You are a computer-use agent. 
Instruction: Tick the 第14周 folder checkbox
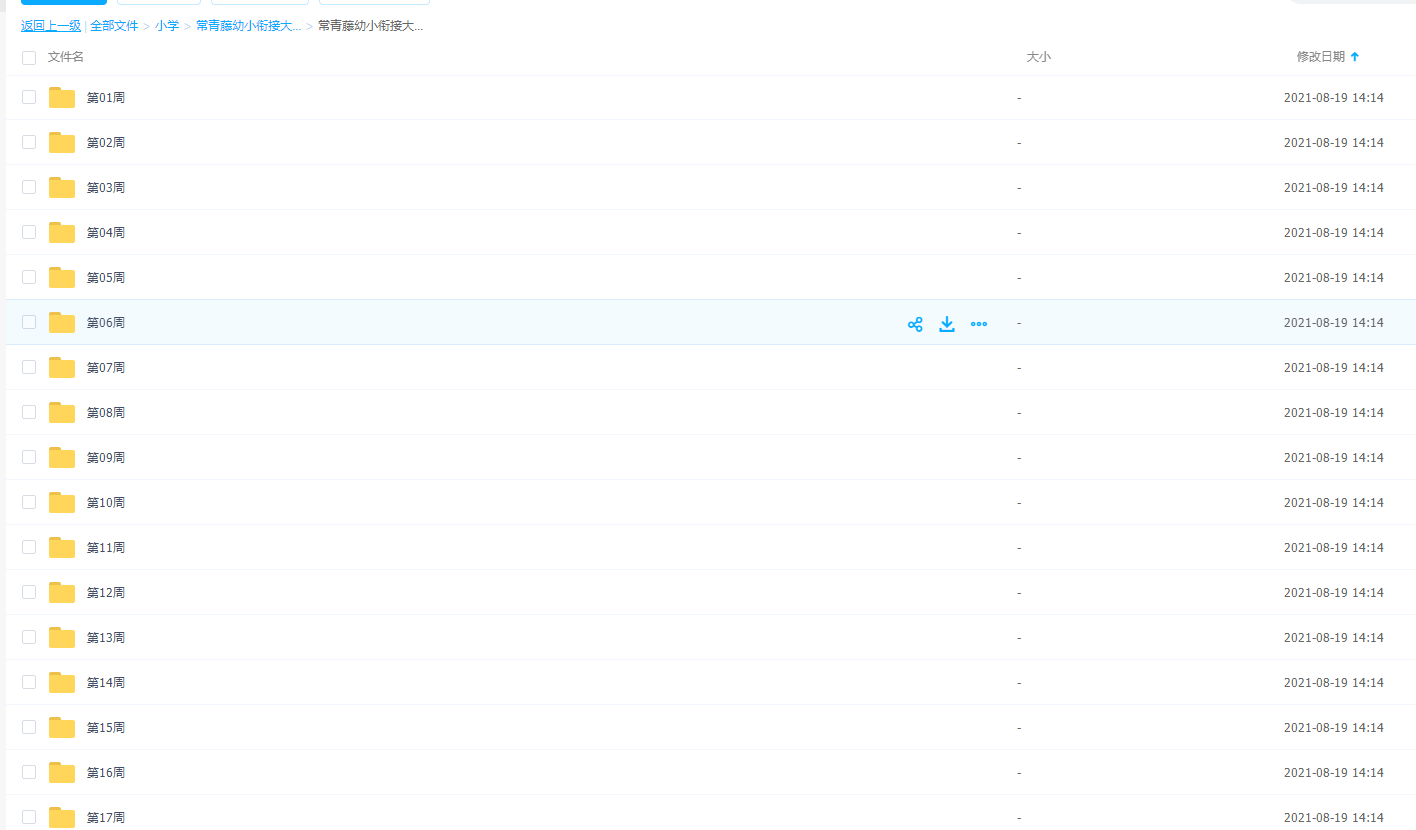pos(29,682)
